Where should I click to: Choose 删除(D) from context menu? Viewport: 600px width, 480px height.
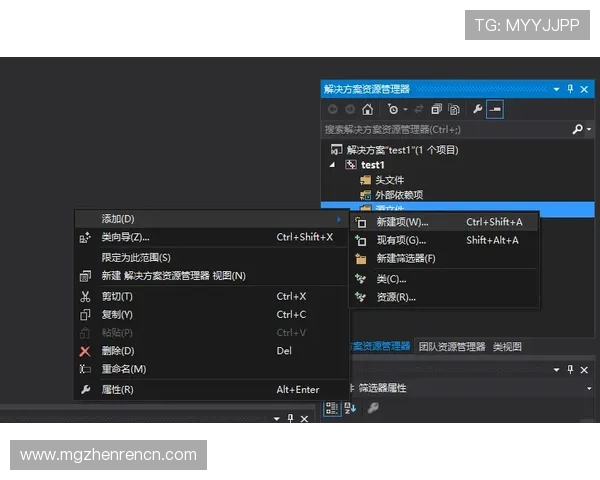pyautogui.click(x=211, y=351)
